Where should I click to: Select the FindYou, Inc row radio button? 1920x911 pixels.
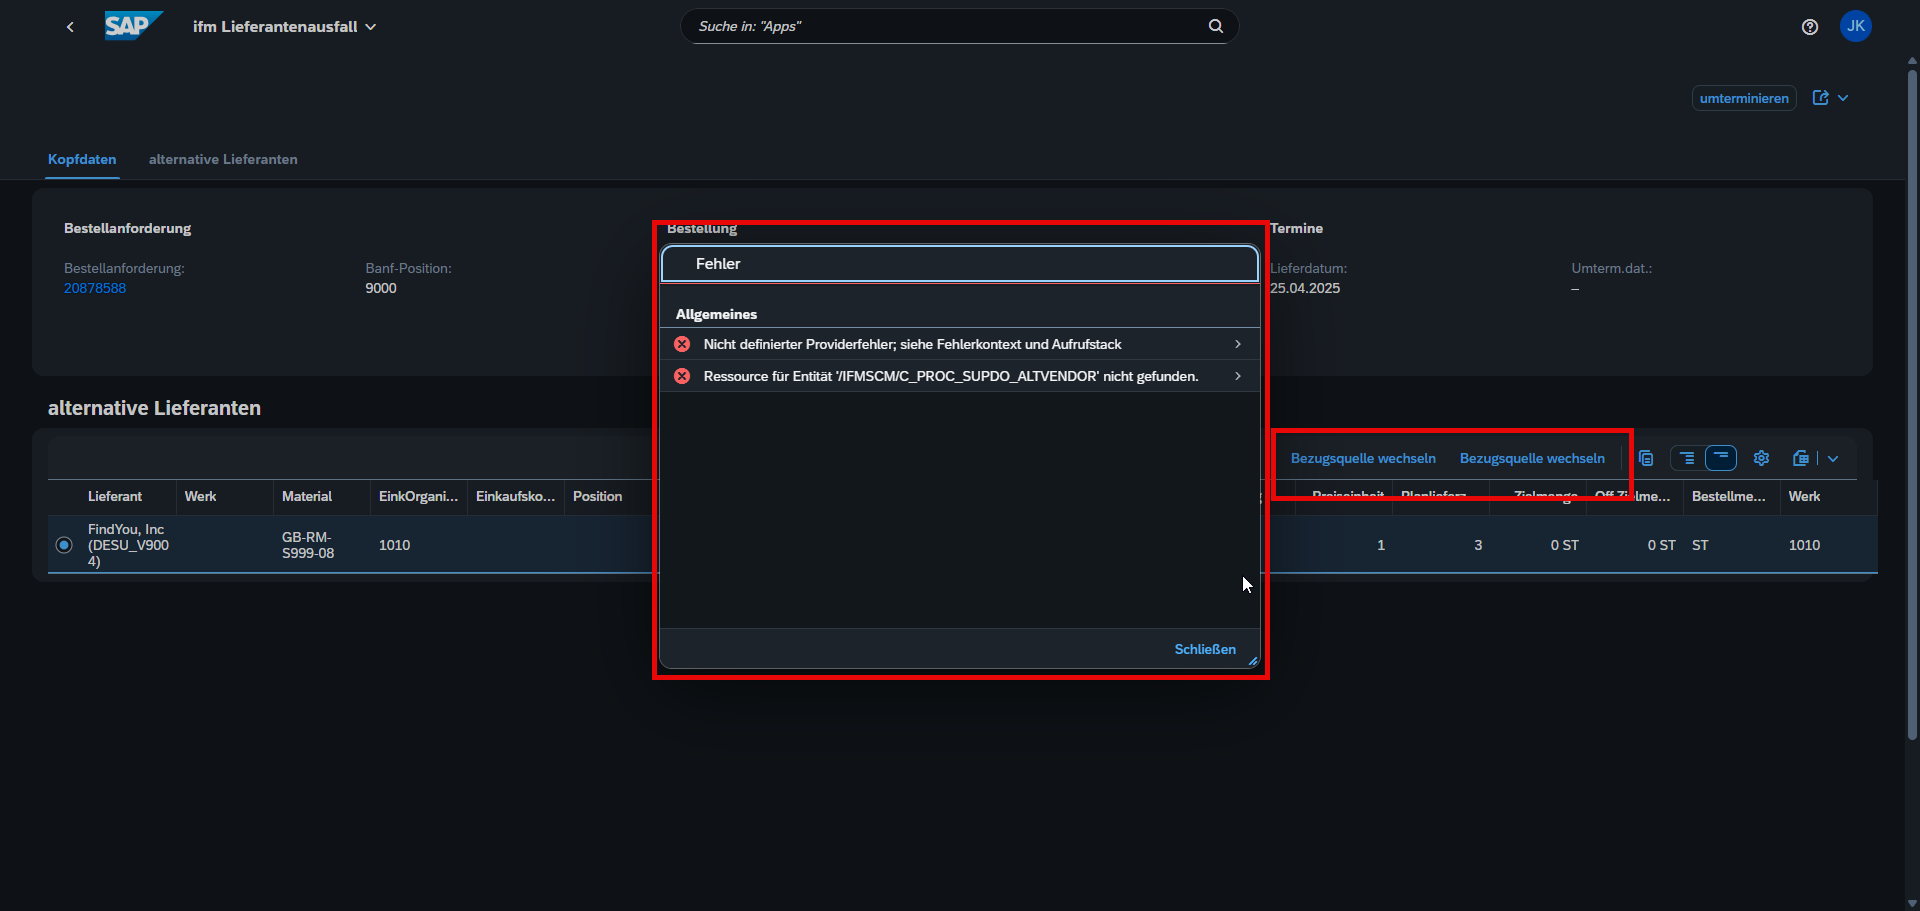[64, 545]
